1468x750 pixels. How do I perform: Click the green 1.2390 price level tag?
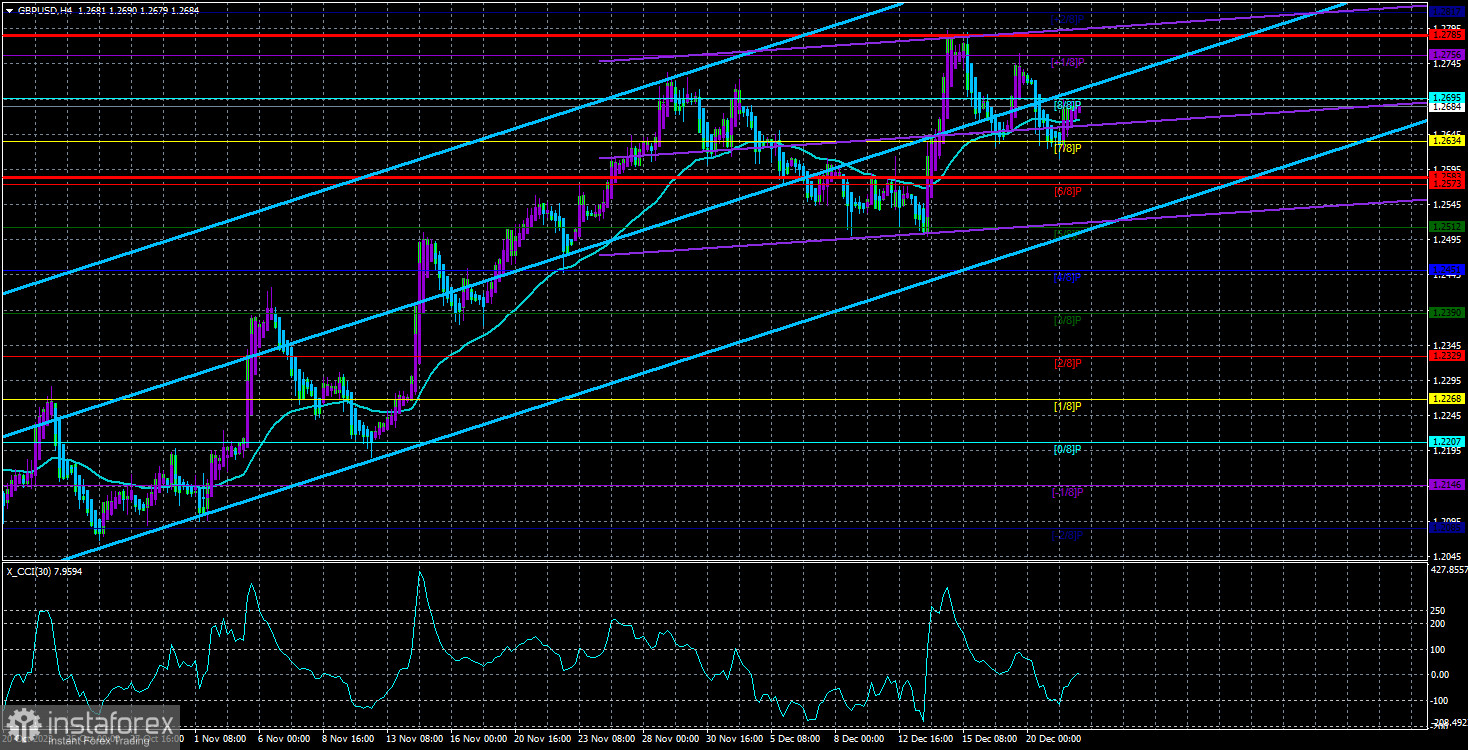pos(1447,313)
